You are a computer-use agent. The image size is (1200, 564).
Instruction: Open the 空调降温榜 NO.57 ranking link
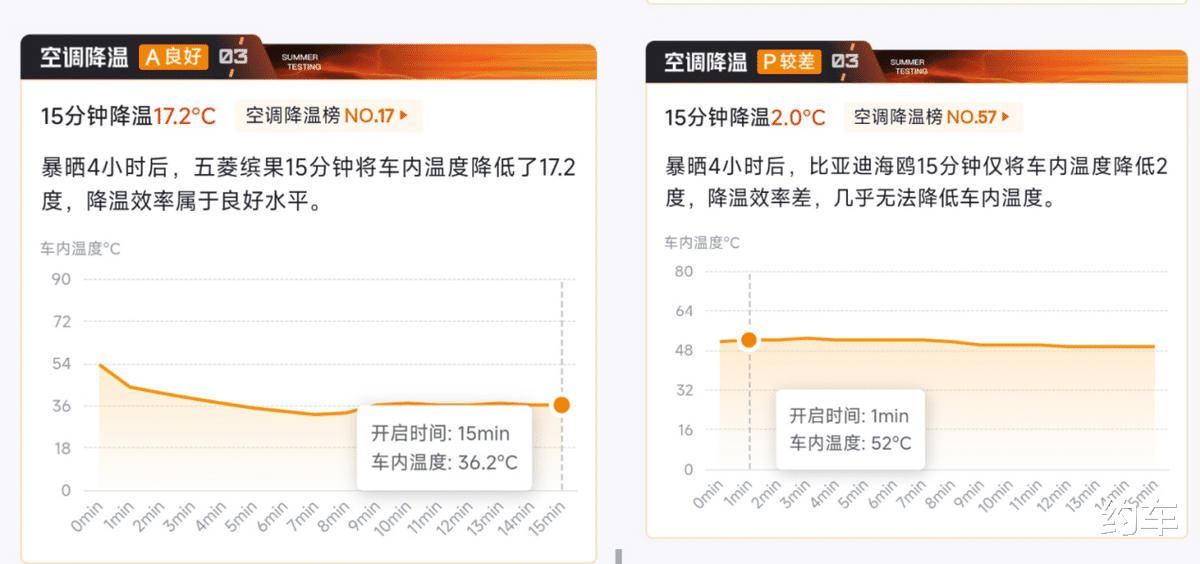[934, 117]
